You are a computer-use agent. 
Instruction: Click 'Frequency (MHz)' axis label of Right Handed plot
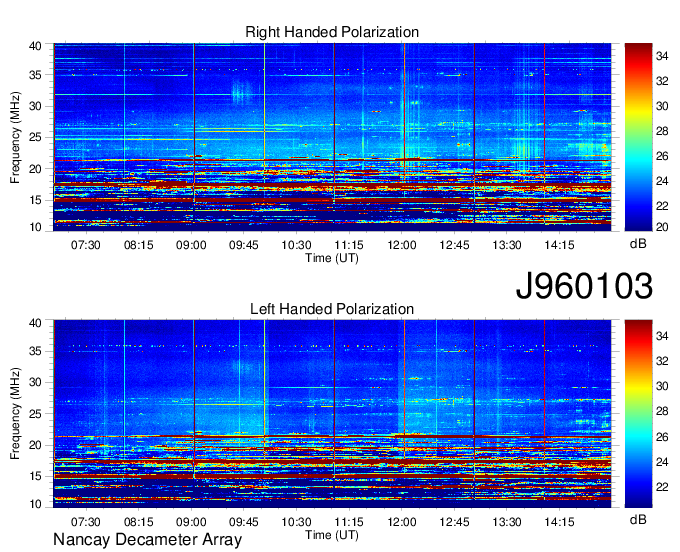click(15, 137)
